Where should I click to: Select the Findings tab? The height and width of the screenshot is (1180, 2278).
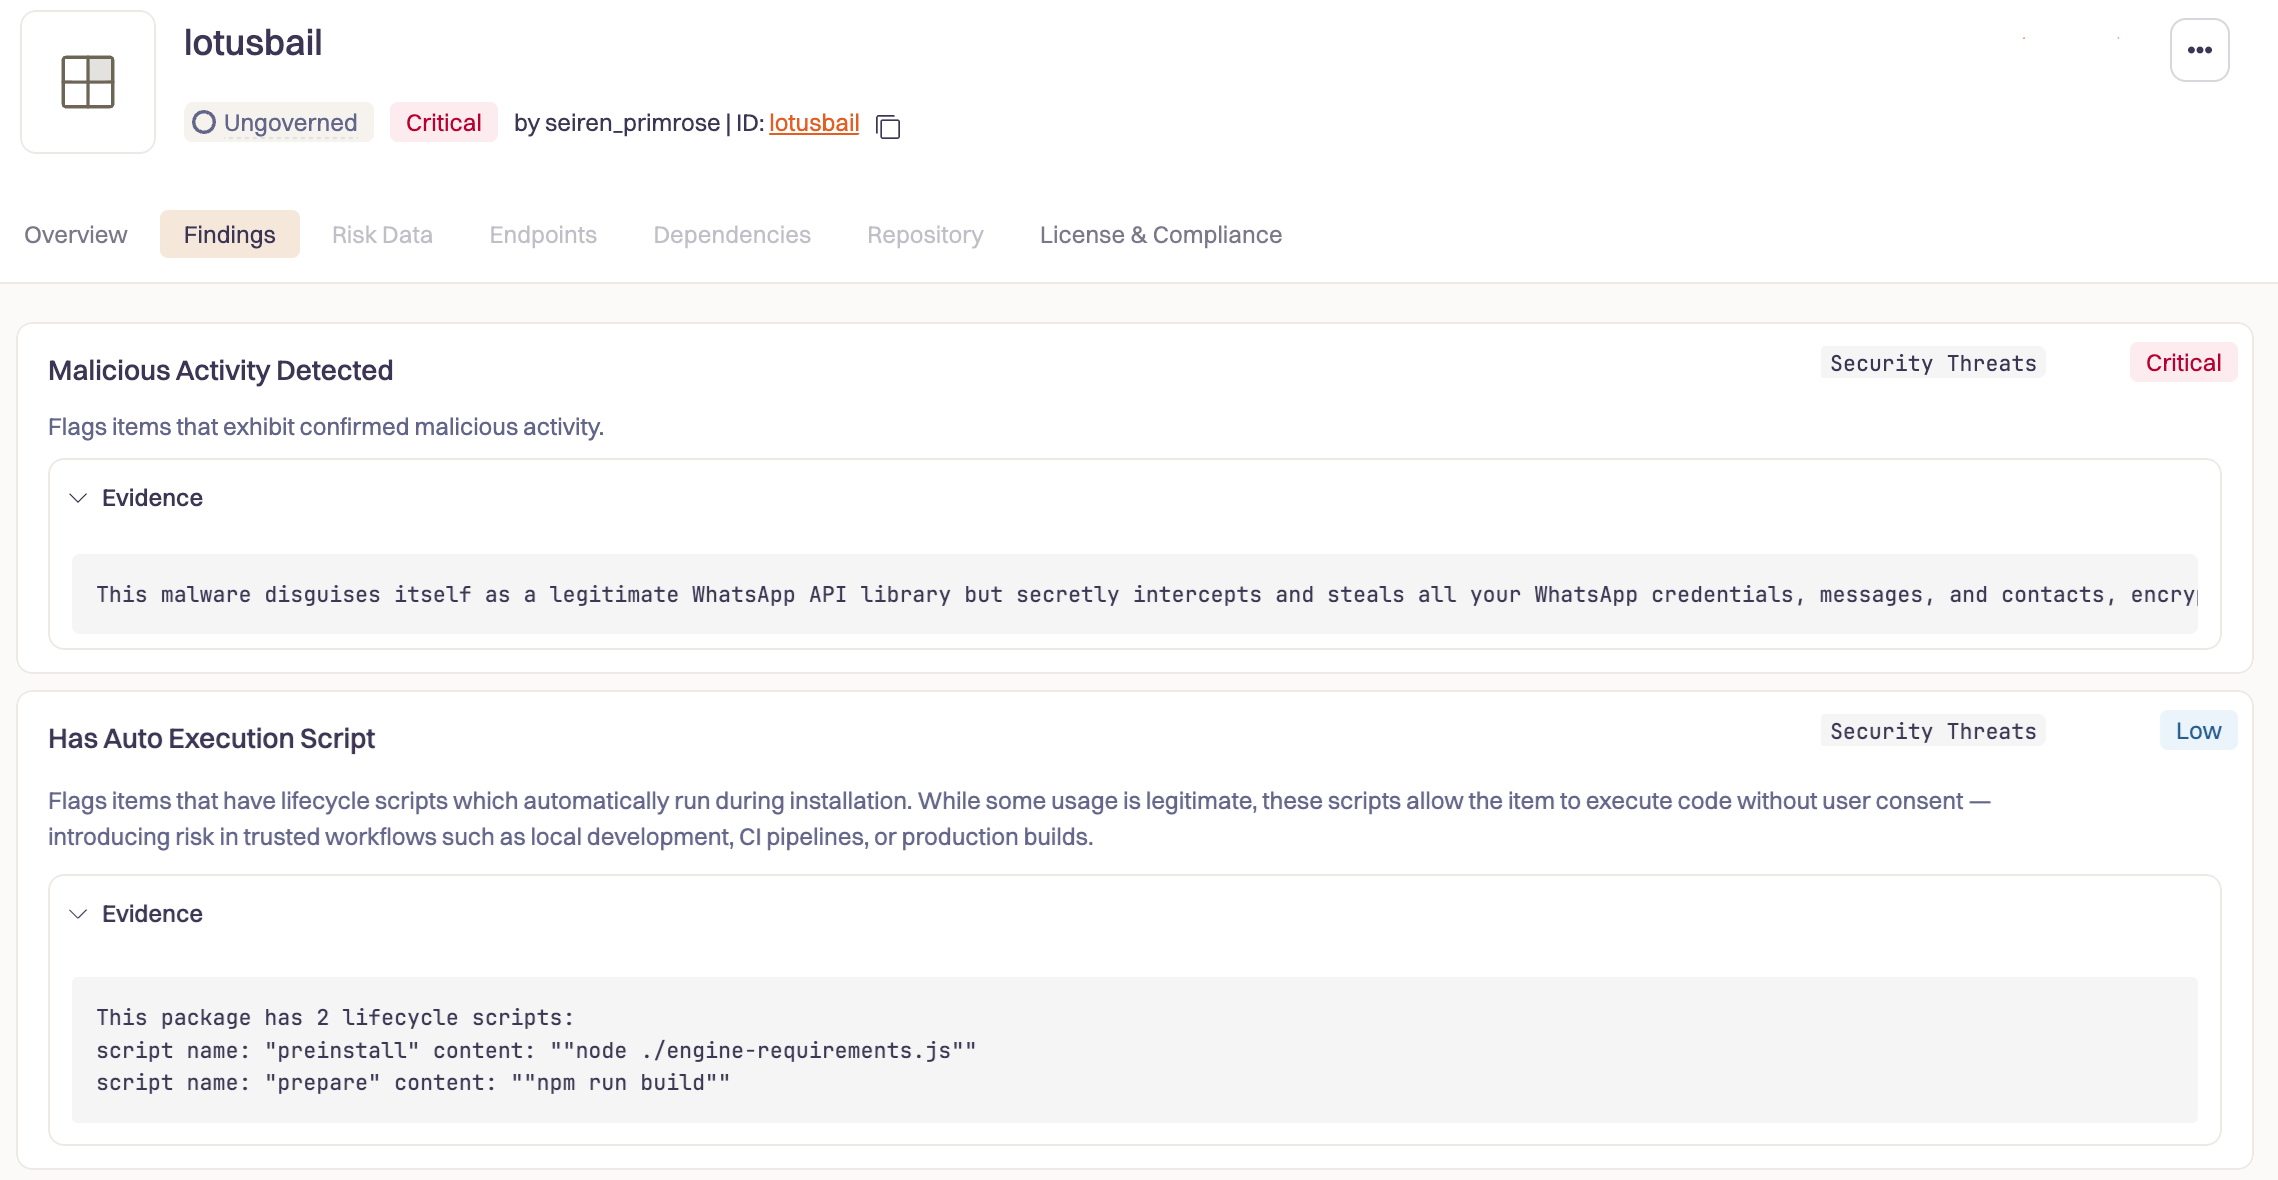(229, 235)
